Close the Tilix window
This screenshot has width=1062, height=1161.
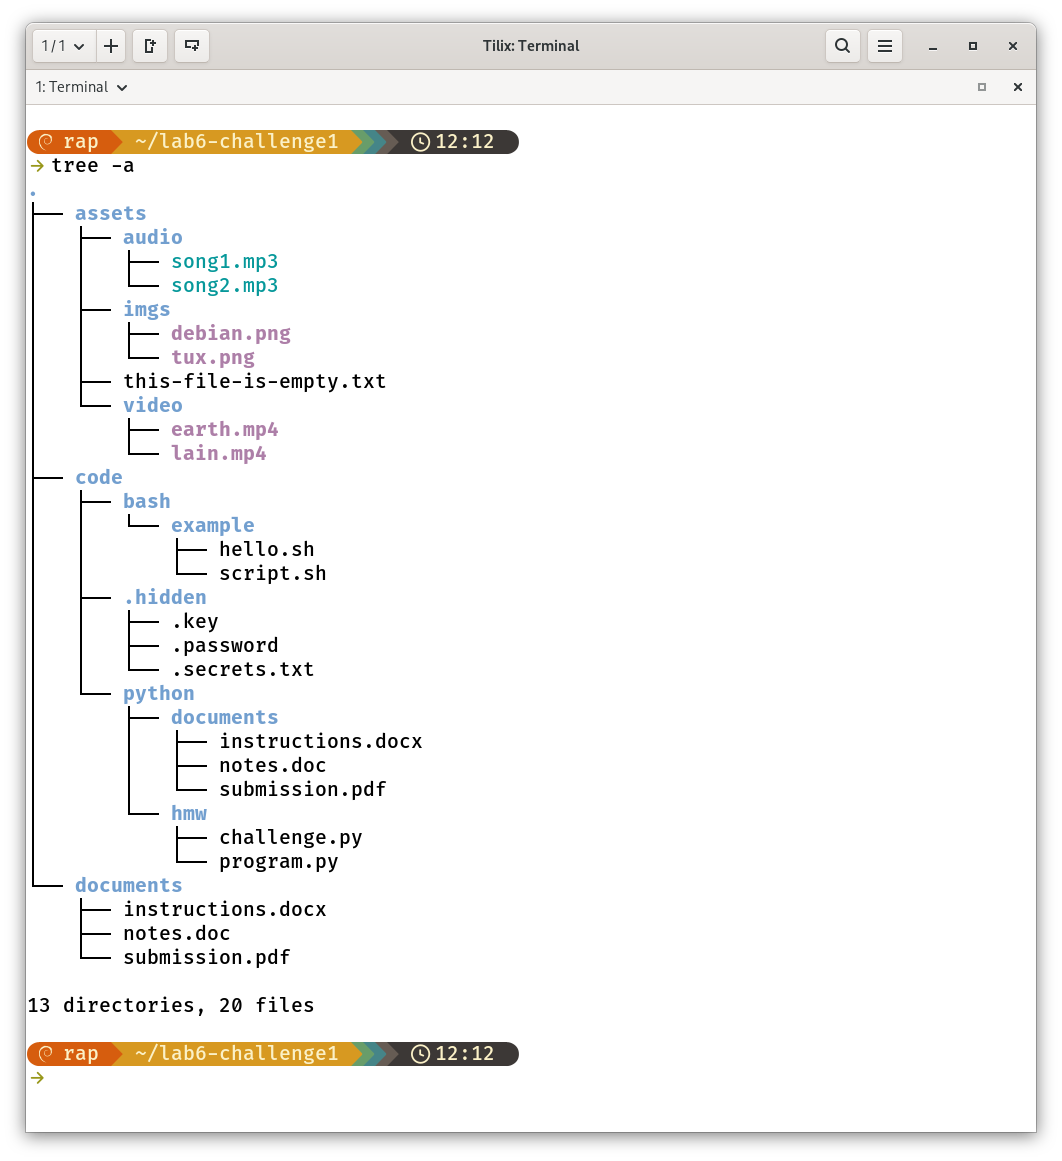click(1013, 46)
